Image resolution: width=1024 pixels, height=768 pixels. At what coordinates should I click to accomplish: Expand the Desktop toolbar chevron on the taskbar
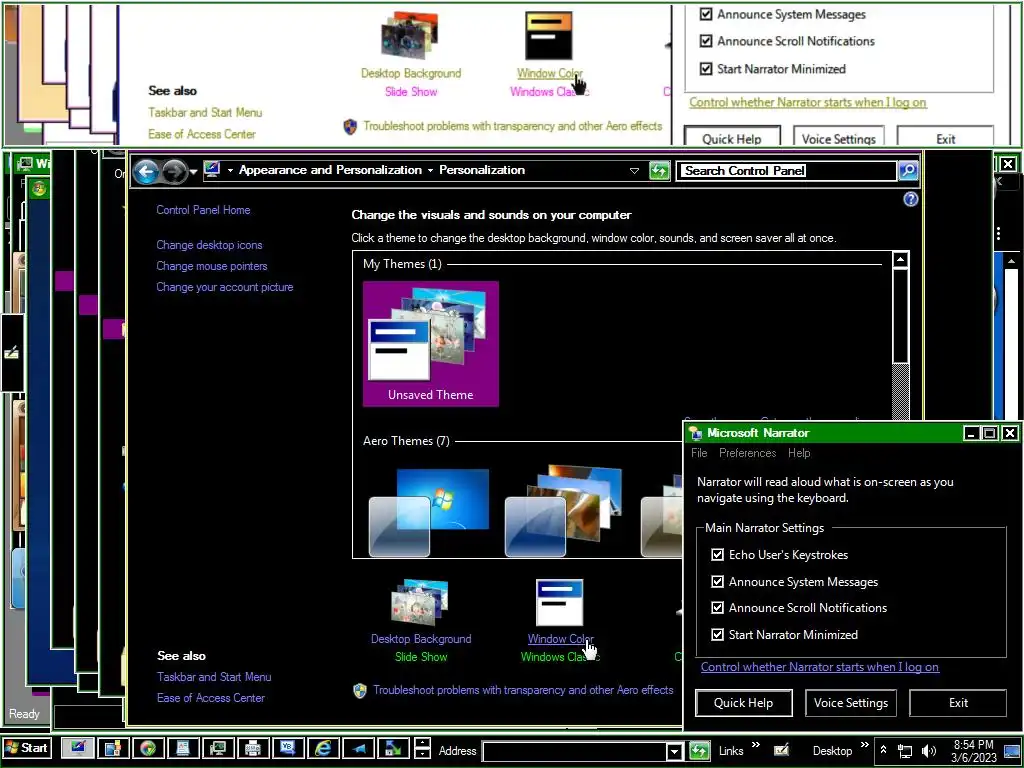coord(864,744)
